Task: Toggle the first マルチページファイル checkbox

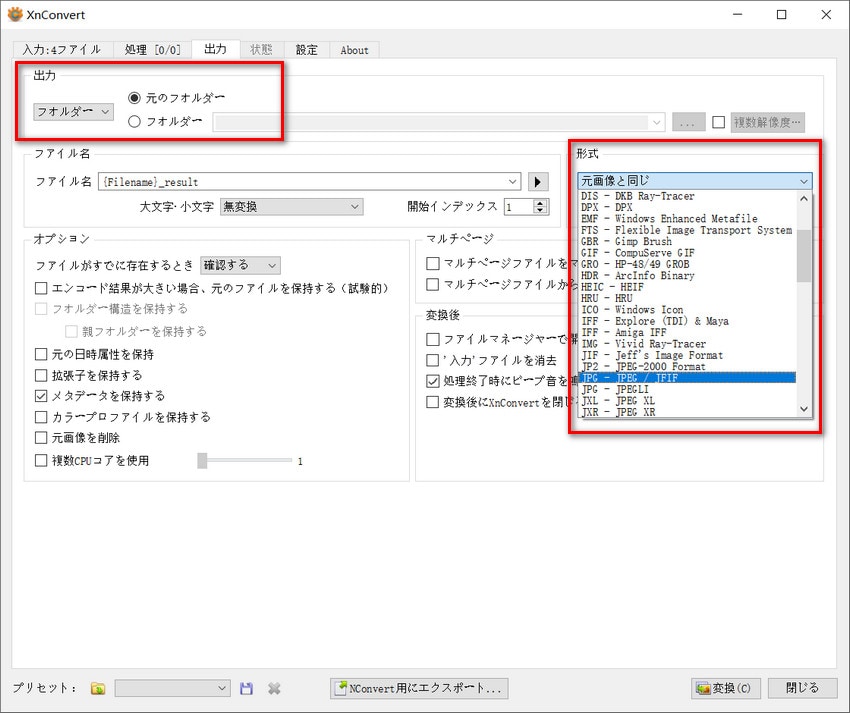Action: click(433, 264)
